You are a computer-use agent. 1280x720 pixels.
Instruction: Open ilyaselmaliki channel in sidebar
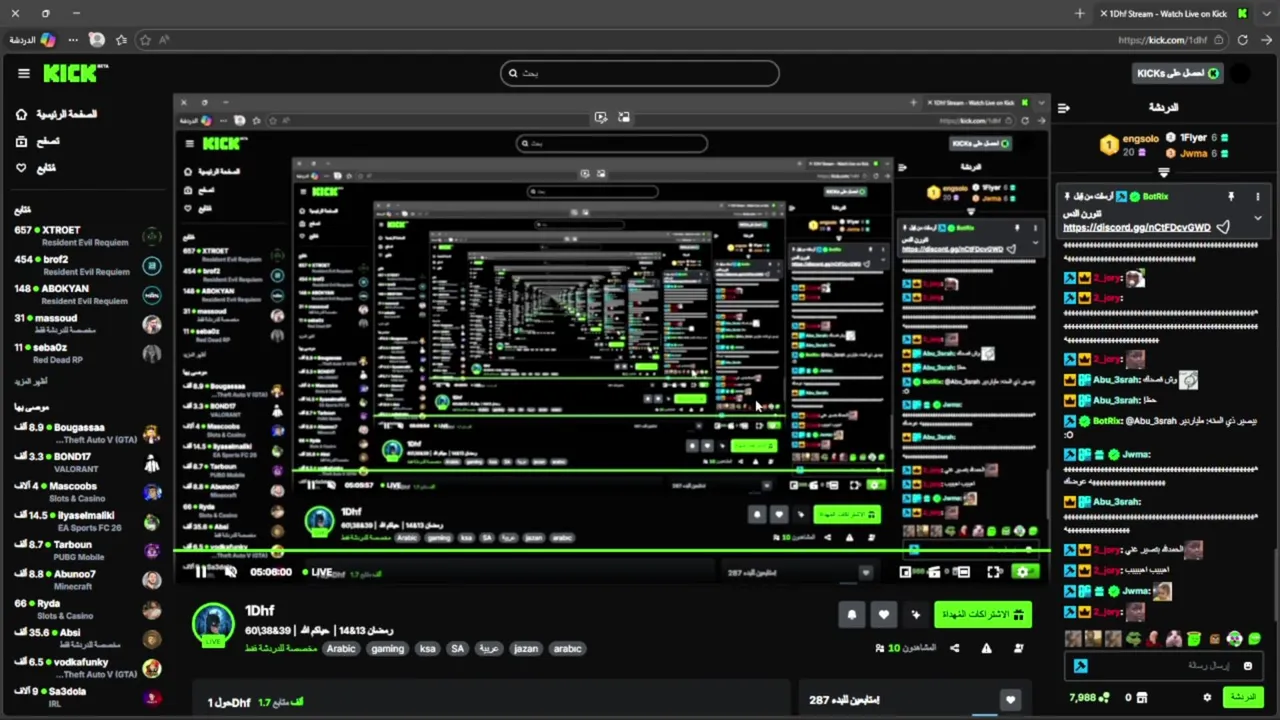[87, 521]
